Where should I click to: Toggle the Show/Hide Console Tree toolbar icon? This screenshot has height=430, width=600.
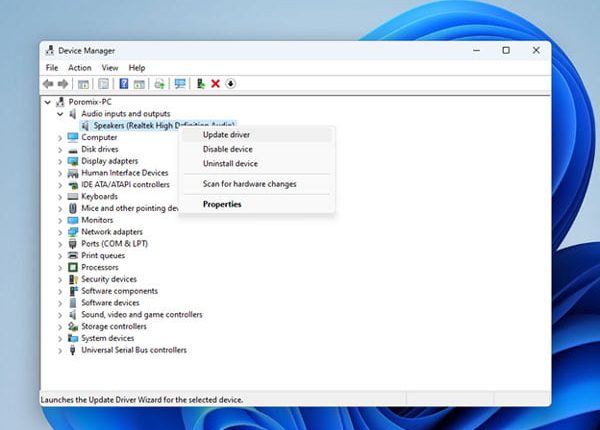pos(83,83)
